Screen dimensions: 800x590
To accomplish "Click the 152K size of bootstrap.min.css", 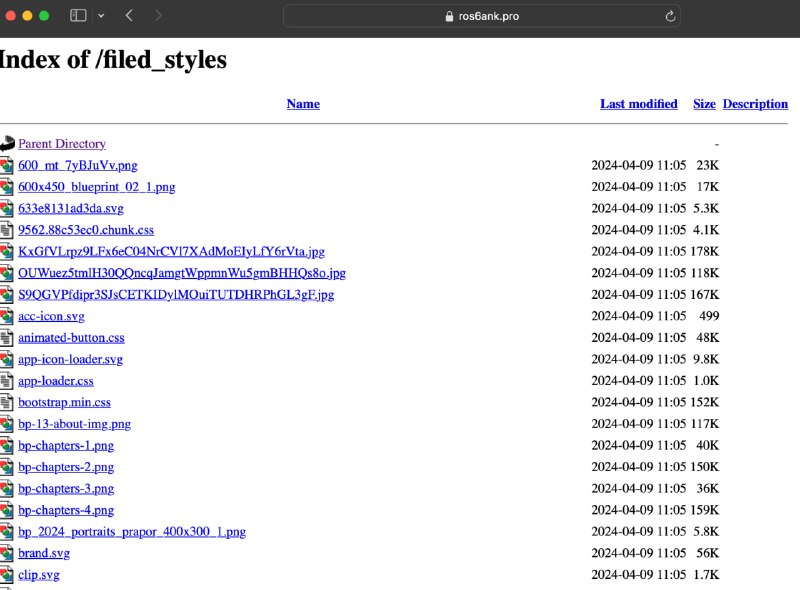I will 705,402.
